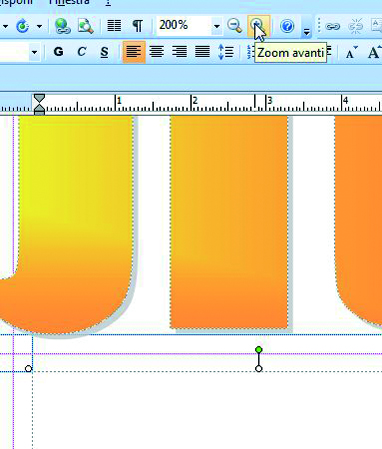Click the insert hyperlink globe icon

62,26
